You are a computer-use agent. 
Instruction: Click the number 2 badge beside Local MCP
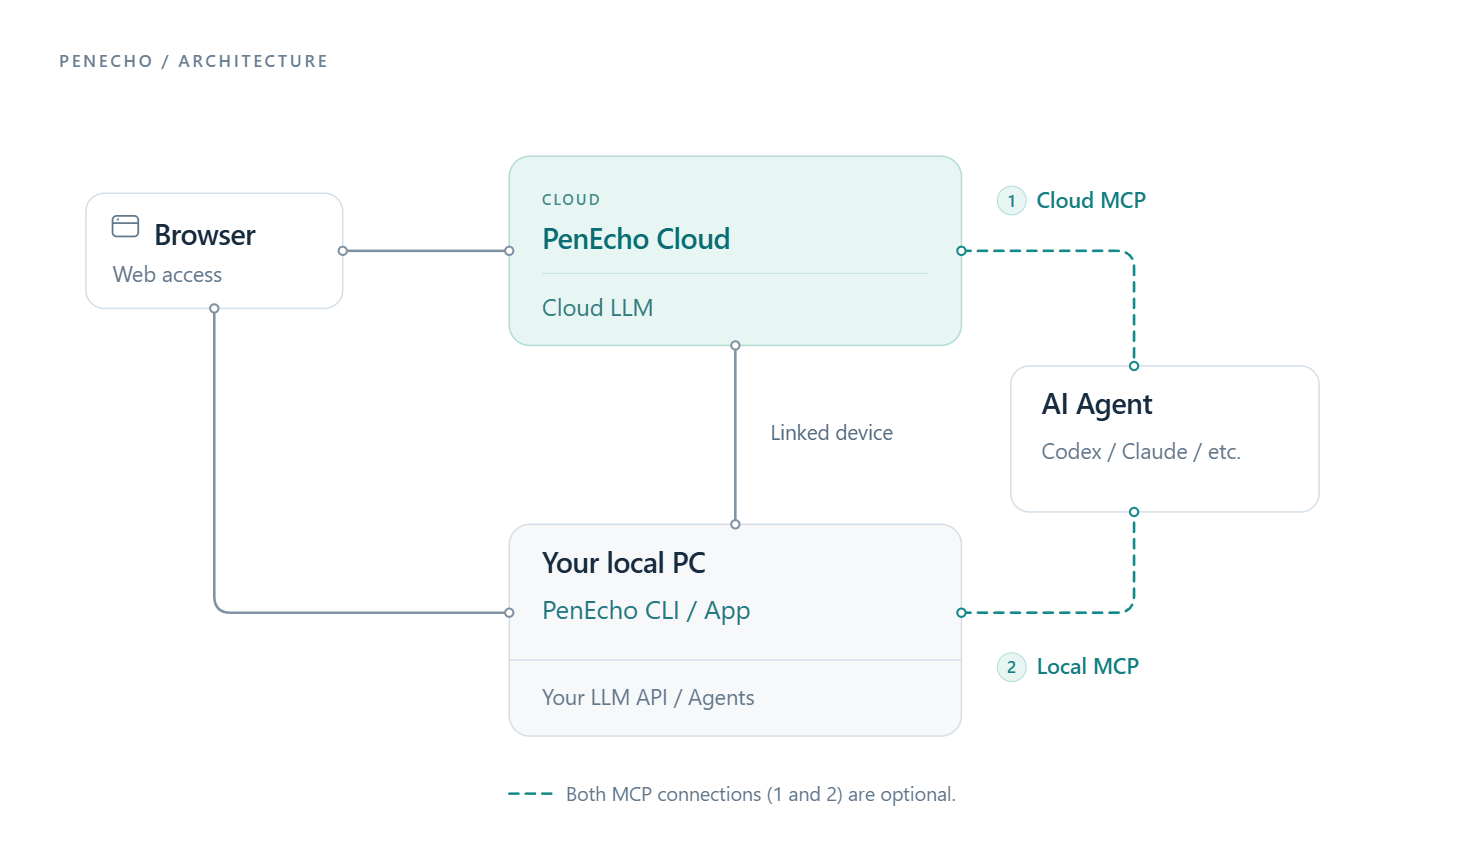tap(1011, 667)
